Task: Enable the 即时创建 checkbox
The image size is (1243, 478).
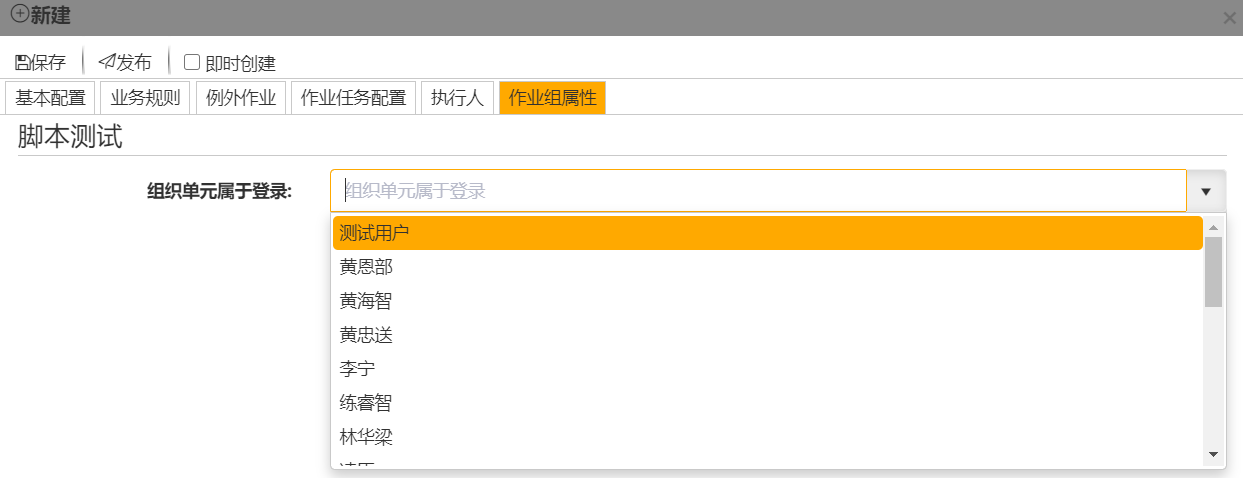Action: [x=193, y=62]
